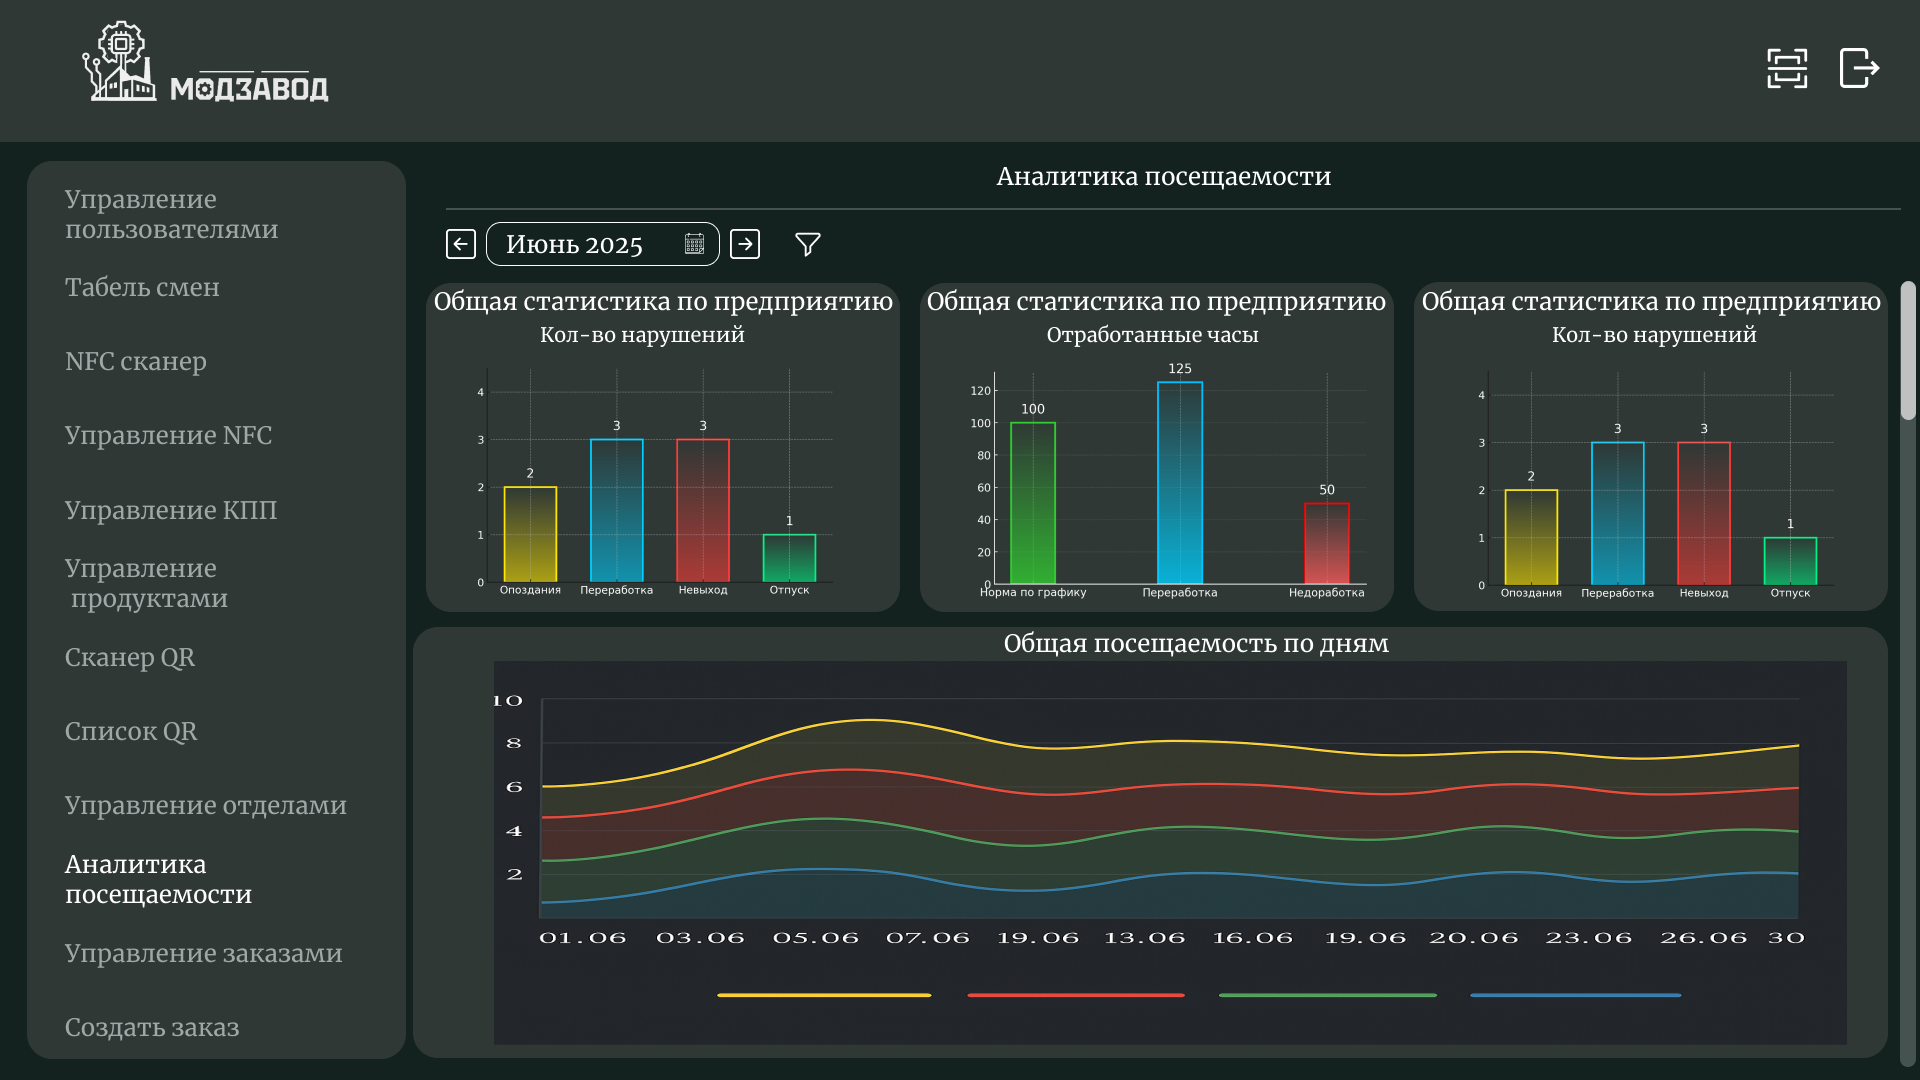This screenshot has height=1080, width=1920.
Task: Go to previous month arrow
Action: tap(460, 244)
